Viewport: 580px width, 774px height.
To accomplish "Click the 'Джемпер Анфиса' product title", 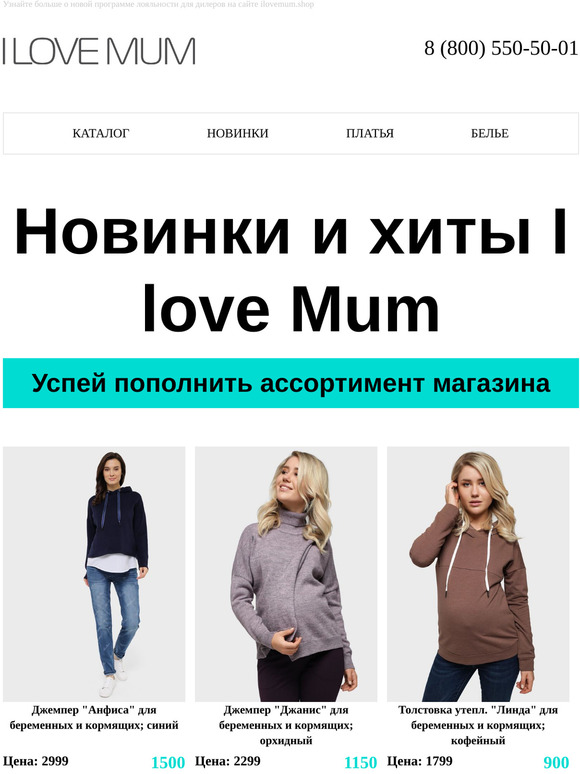I will coord(94,718).
